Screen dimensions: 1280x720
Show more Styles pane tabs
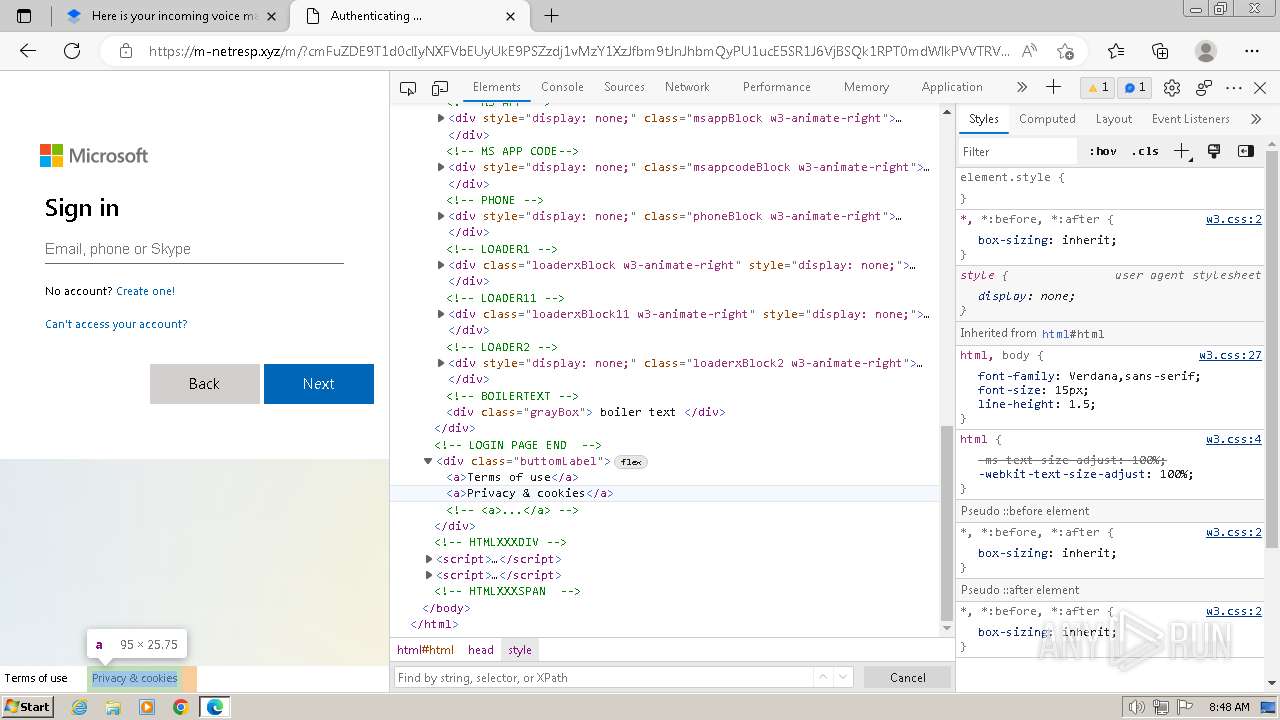(x=1256, y=119)
